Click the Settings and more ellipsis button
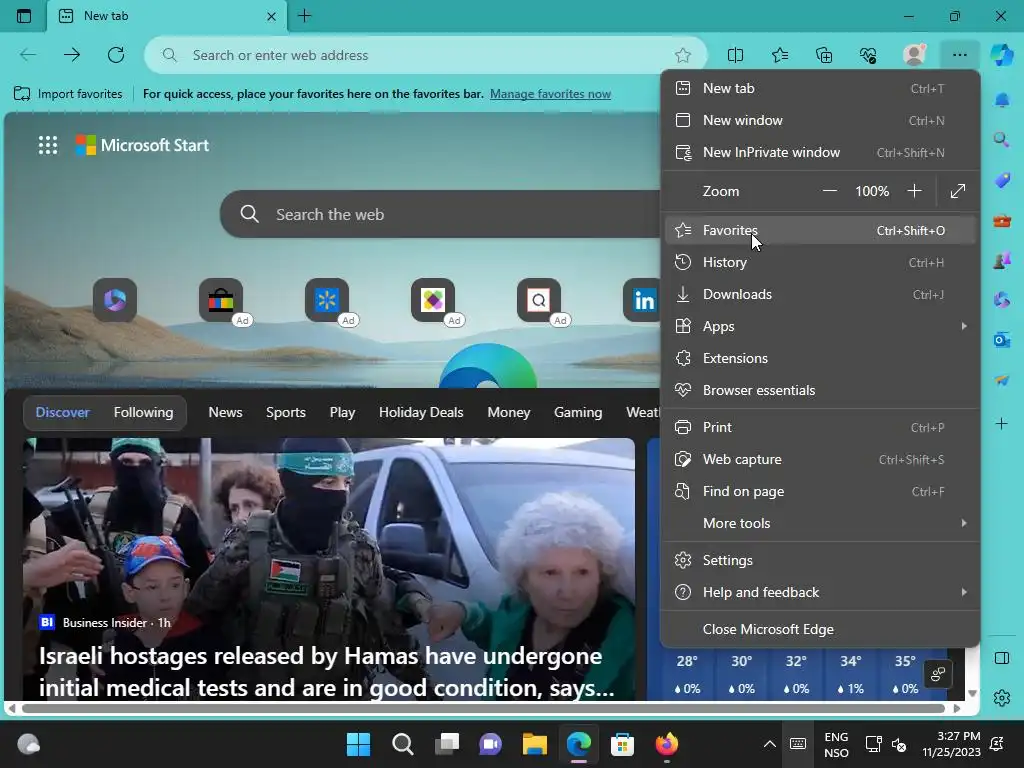This screenshot has height=768, width=1024. point(959,55)
